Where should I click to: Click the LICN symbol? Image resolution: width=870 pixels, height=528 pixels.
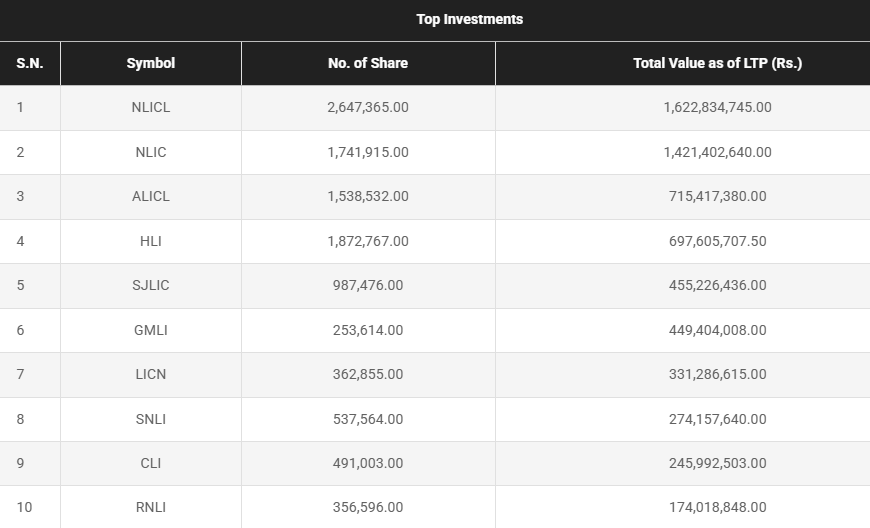[150, 375]
